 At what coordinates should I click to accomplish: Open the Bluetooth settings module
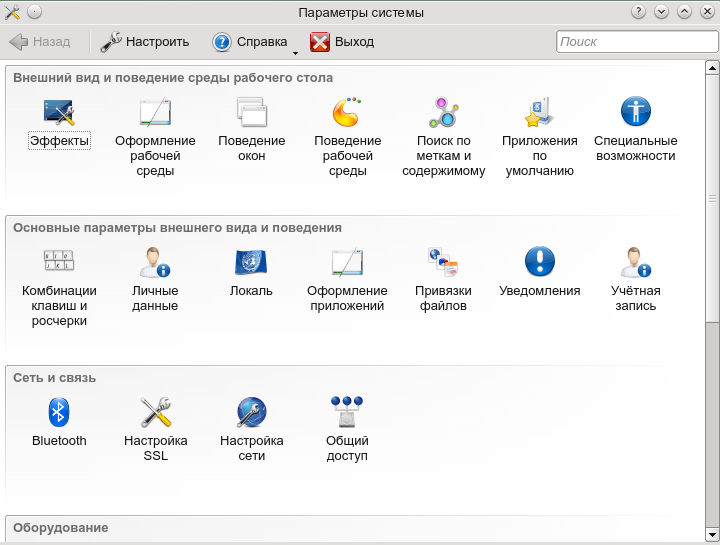[59, 422]
